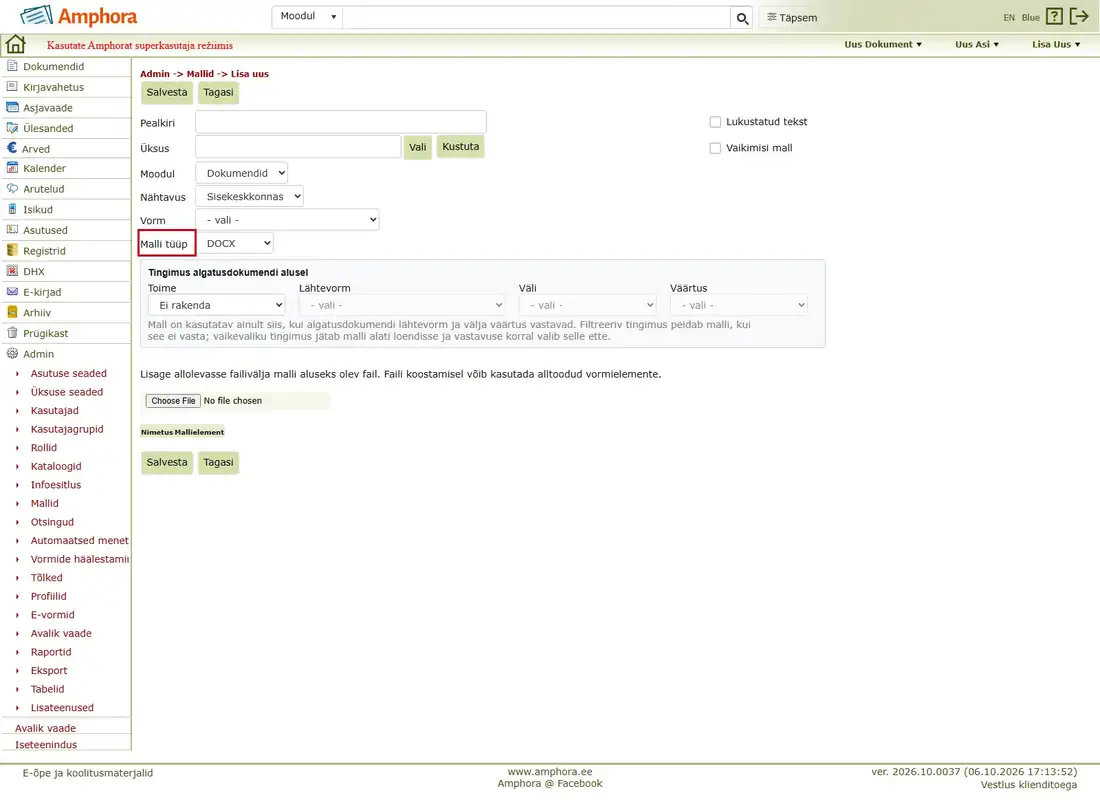Open the Uus Asi menu
Screen dimensions: 1100x804
pyautogui.click(x=977, y=44)
